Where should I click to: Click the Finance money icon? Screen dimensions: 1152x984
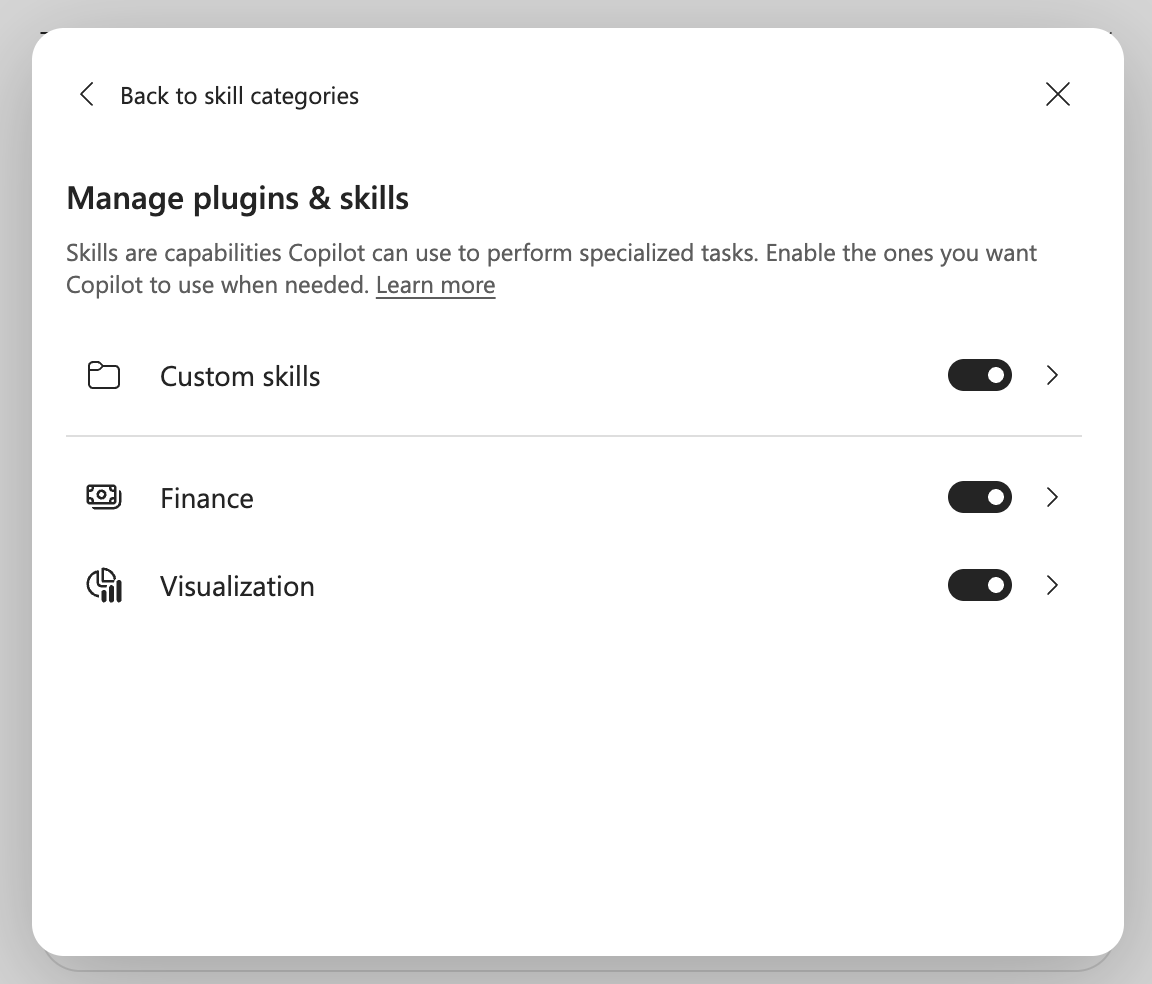104,498
